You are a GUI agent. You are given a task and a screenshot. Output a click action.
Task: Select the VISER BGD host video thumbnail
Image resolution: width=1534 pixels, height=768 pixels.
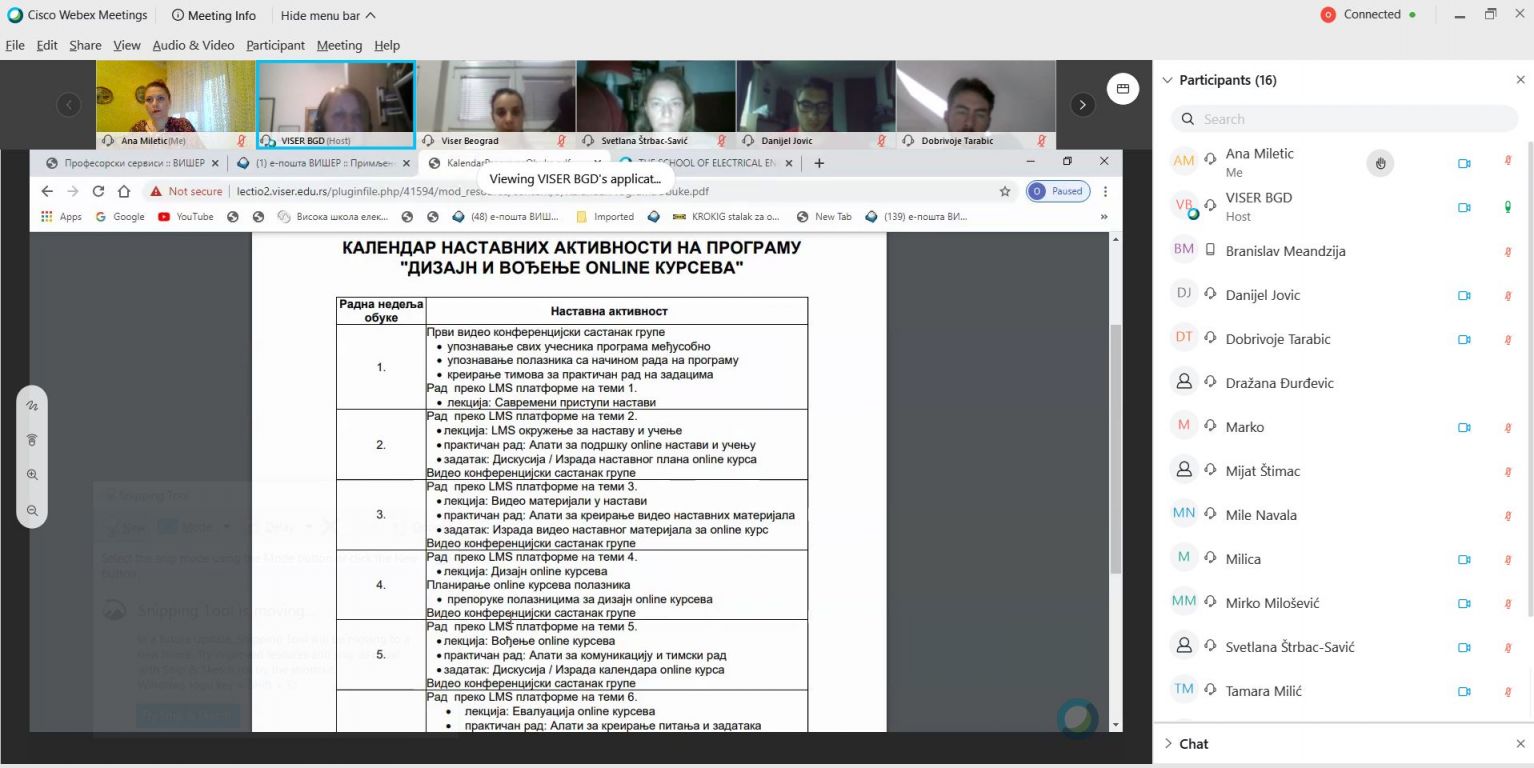pyautogui.click(x=335, y=104)
